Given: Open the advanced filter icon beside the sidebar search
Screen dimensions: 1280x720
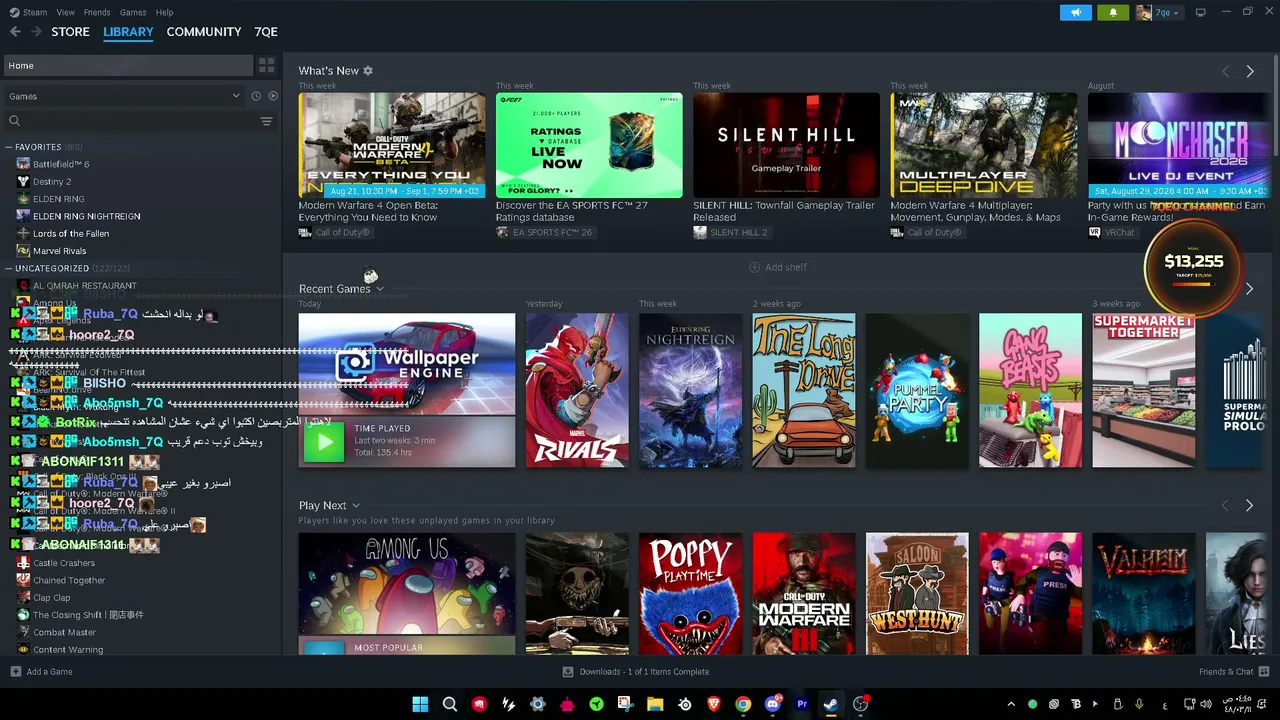Looking at the screenshot, I should point(266,121).
